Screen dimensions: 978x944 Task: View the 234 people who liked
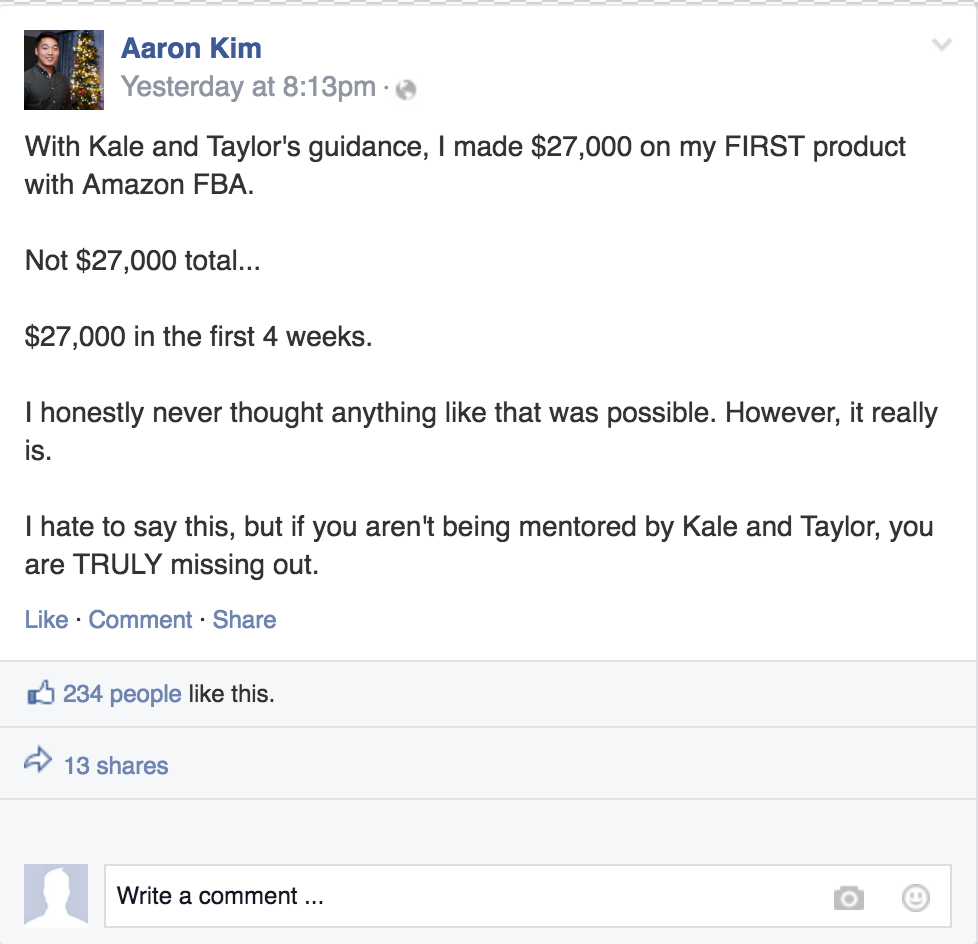122,694
